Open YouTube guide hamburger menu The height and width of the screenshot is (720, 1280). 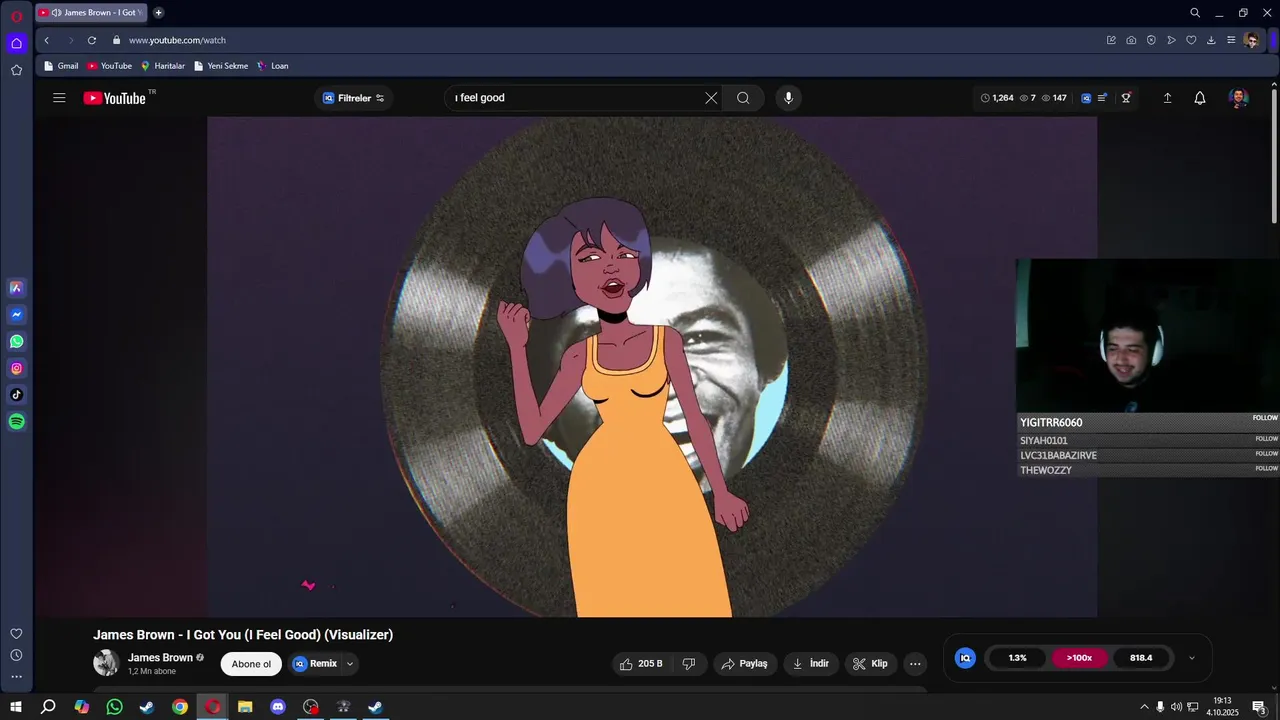(x=59, y=98)
